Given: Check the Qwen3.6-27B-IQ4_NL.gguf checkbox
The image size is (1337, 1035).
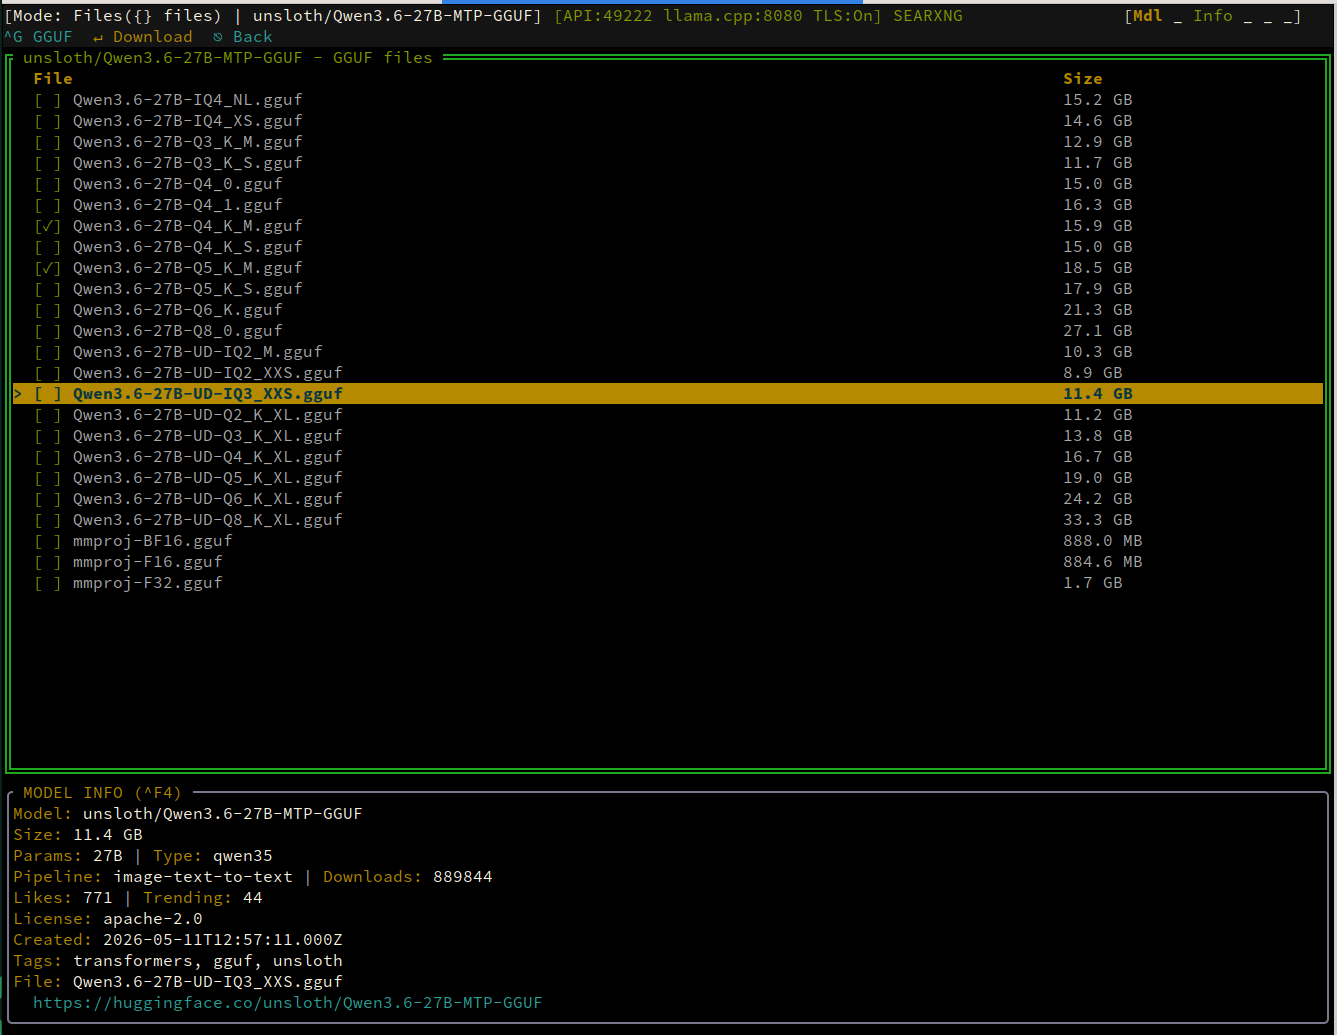Looking at the screenshot, I should coord(48,100).
